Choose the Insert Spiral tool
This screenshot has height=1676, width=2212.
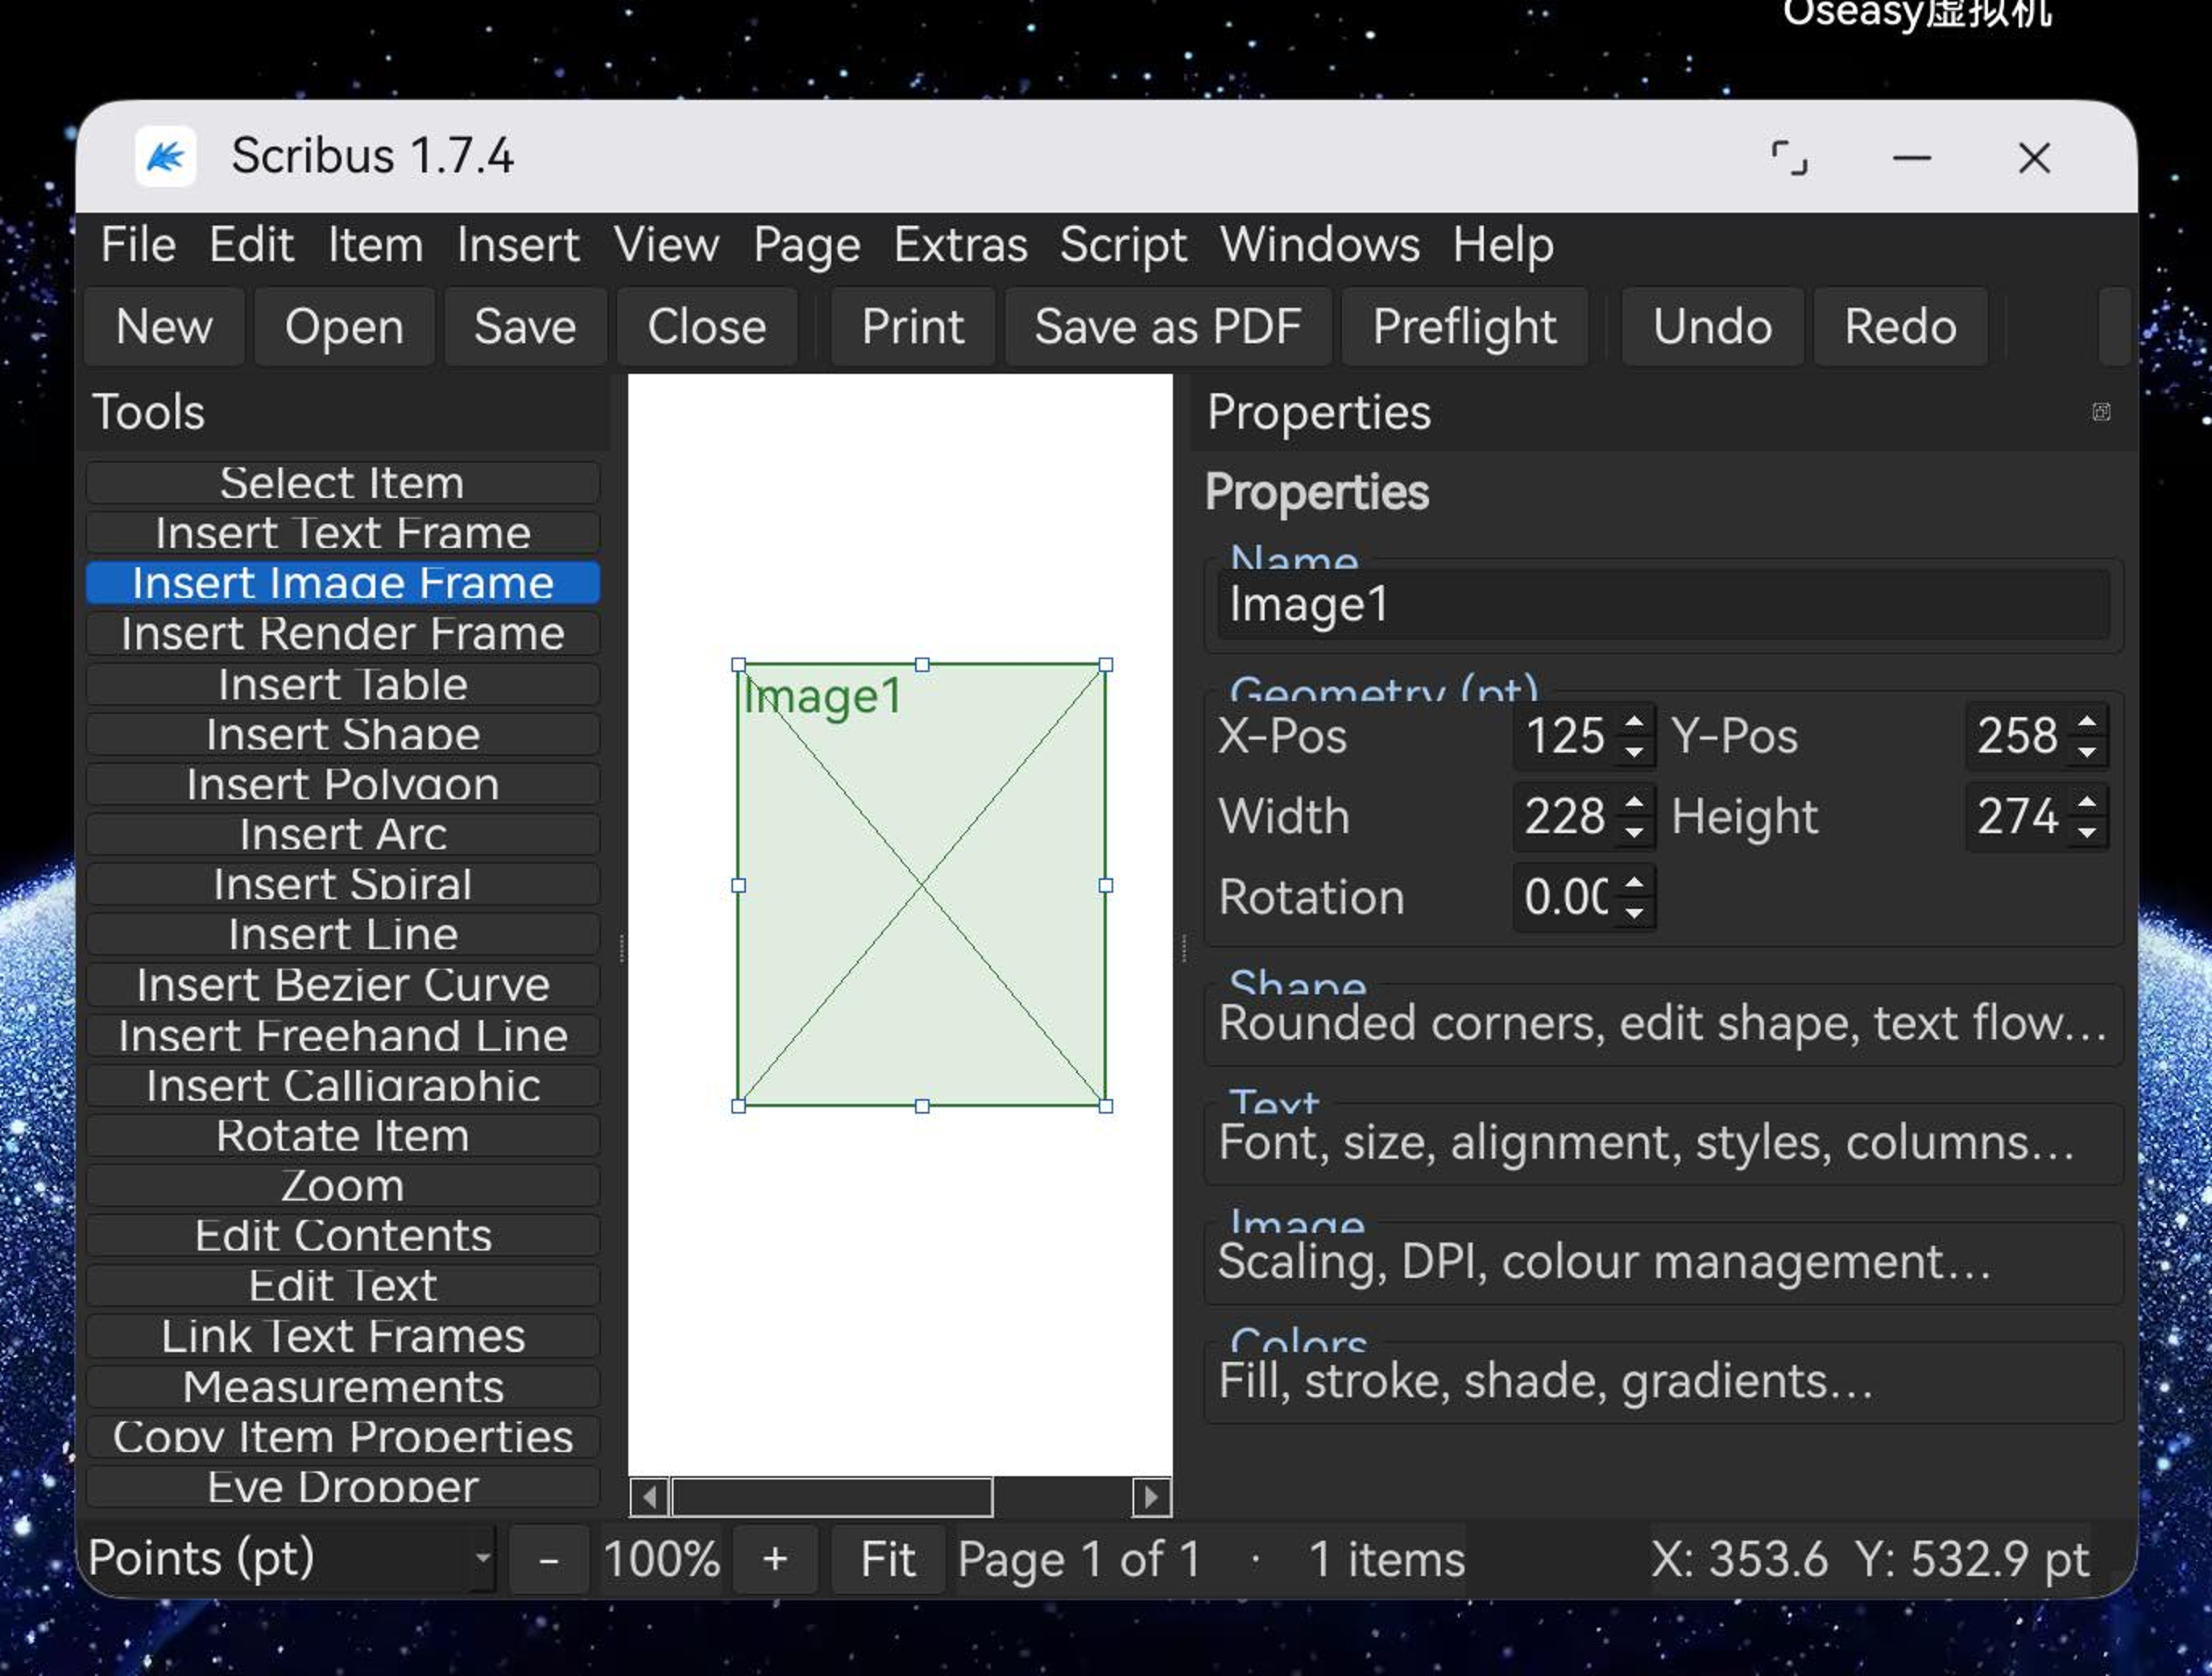(x=343, y=885)
